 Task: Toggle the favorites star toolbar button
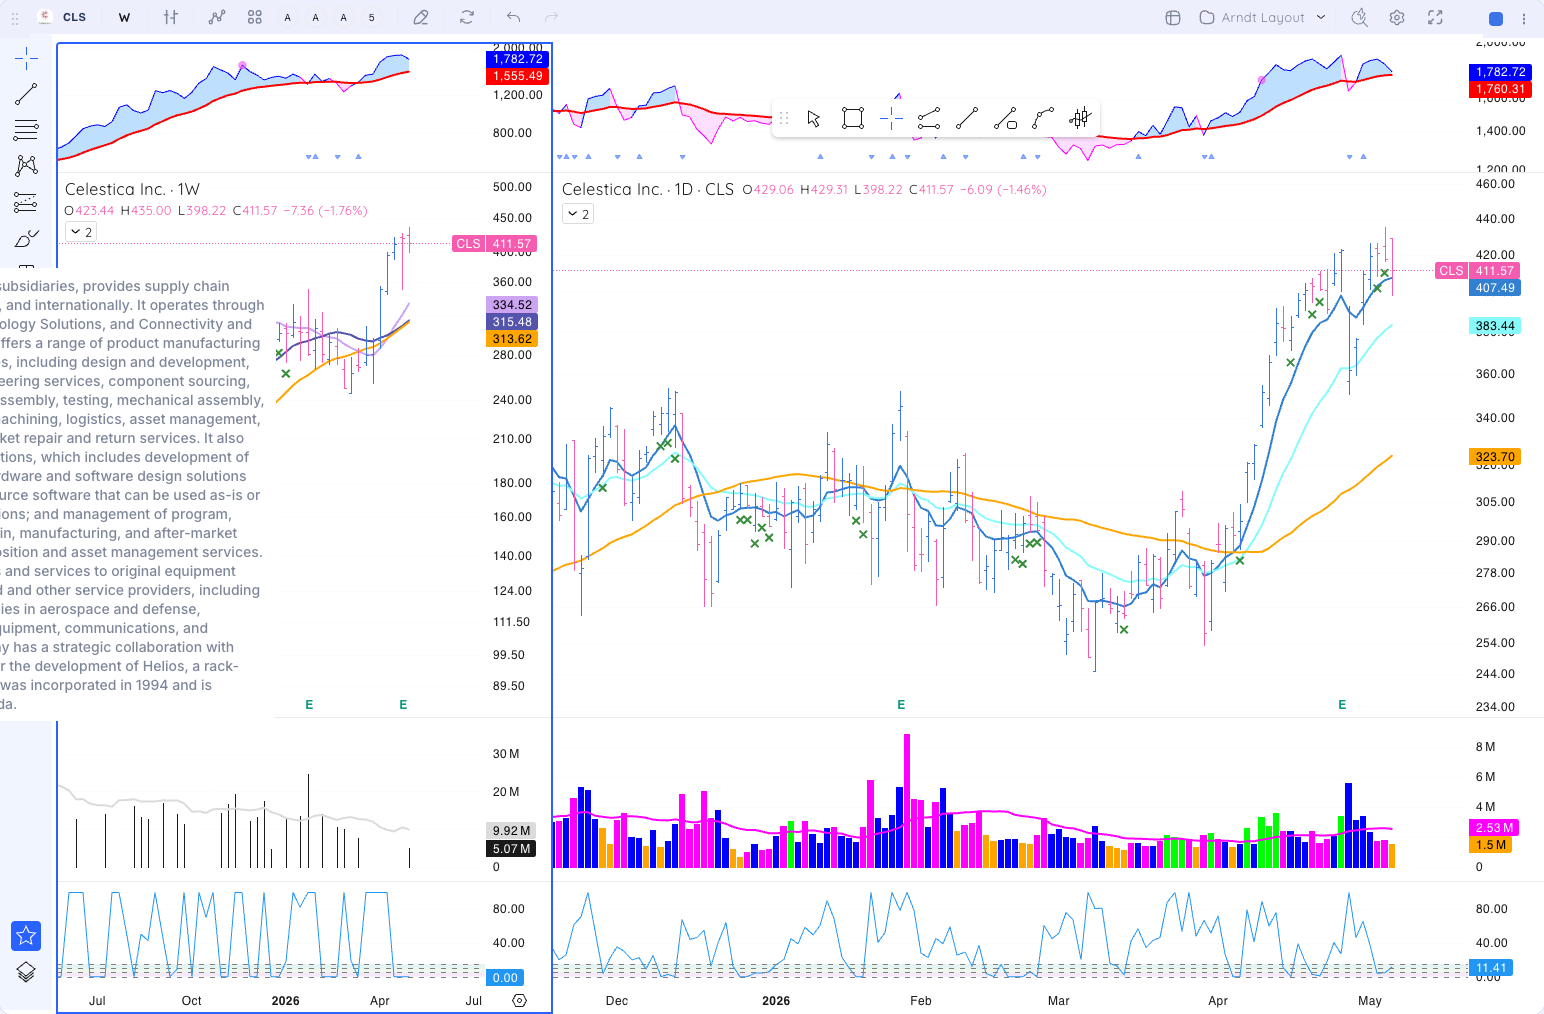(x=26, y=936)
